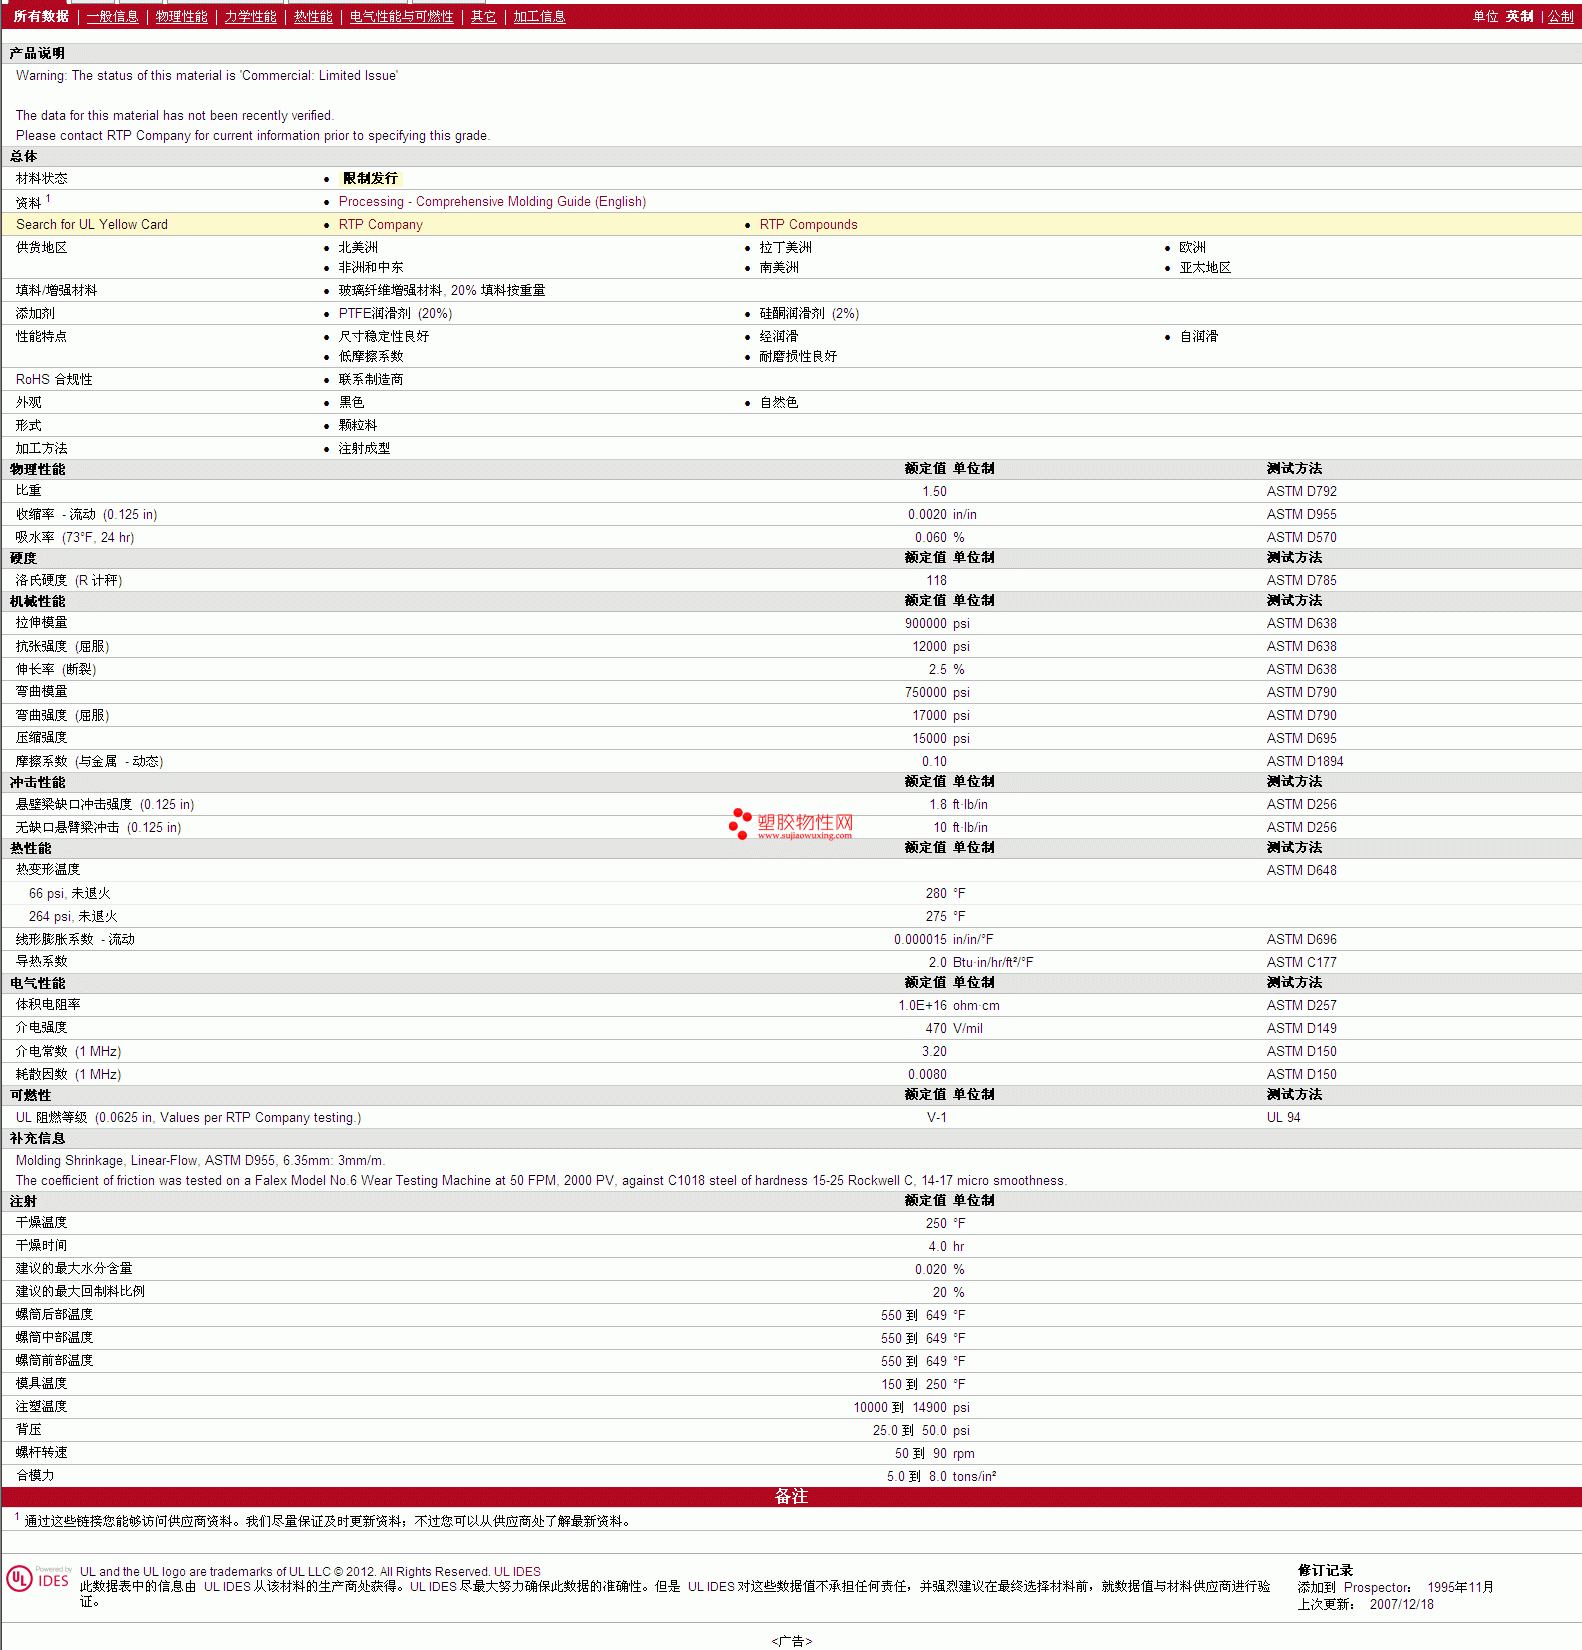The width and height of the screenshot is (1582, 1650).
Task: Open Processing Comprehensive Molding Guide link
Action: click(492, 201)
